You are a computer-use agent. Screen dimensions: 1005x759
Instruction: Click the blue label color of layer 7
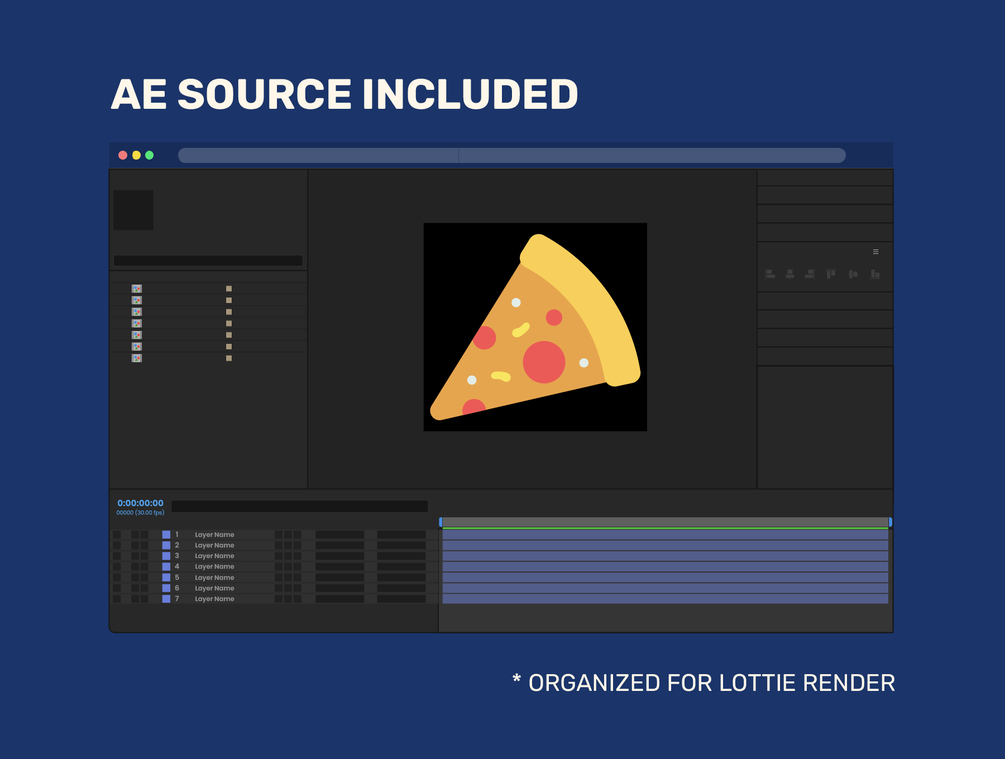click(166, 599)
